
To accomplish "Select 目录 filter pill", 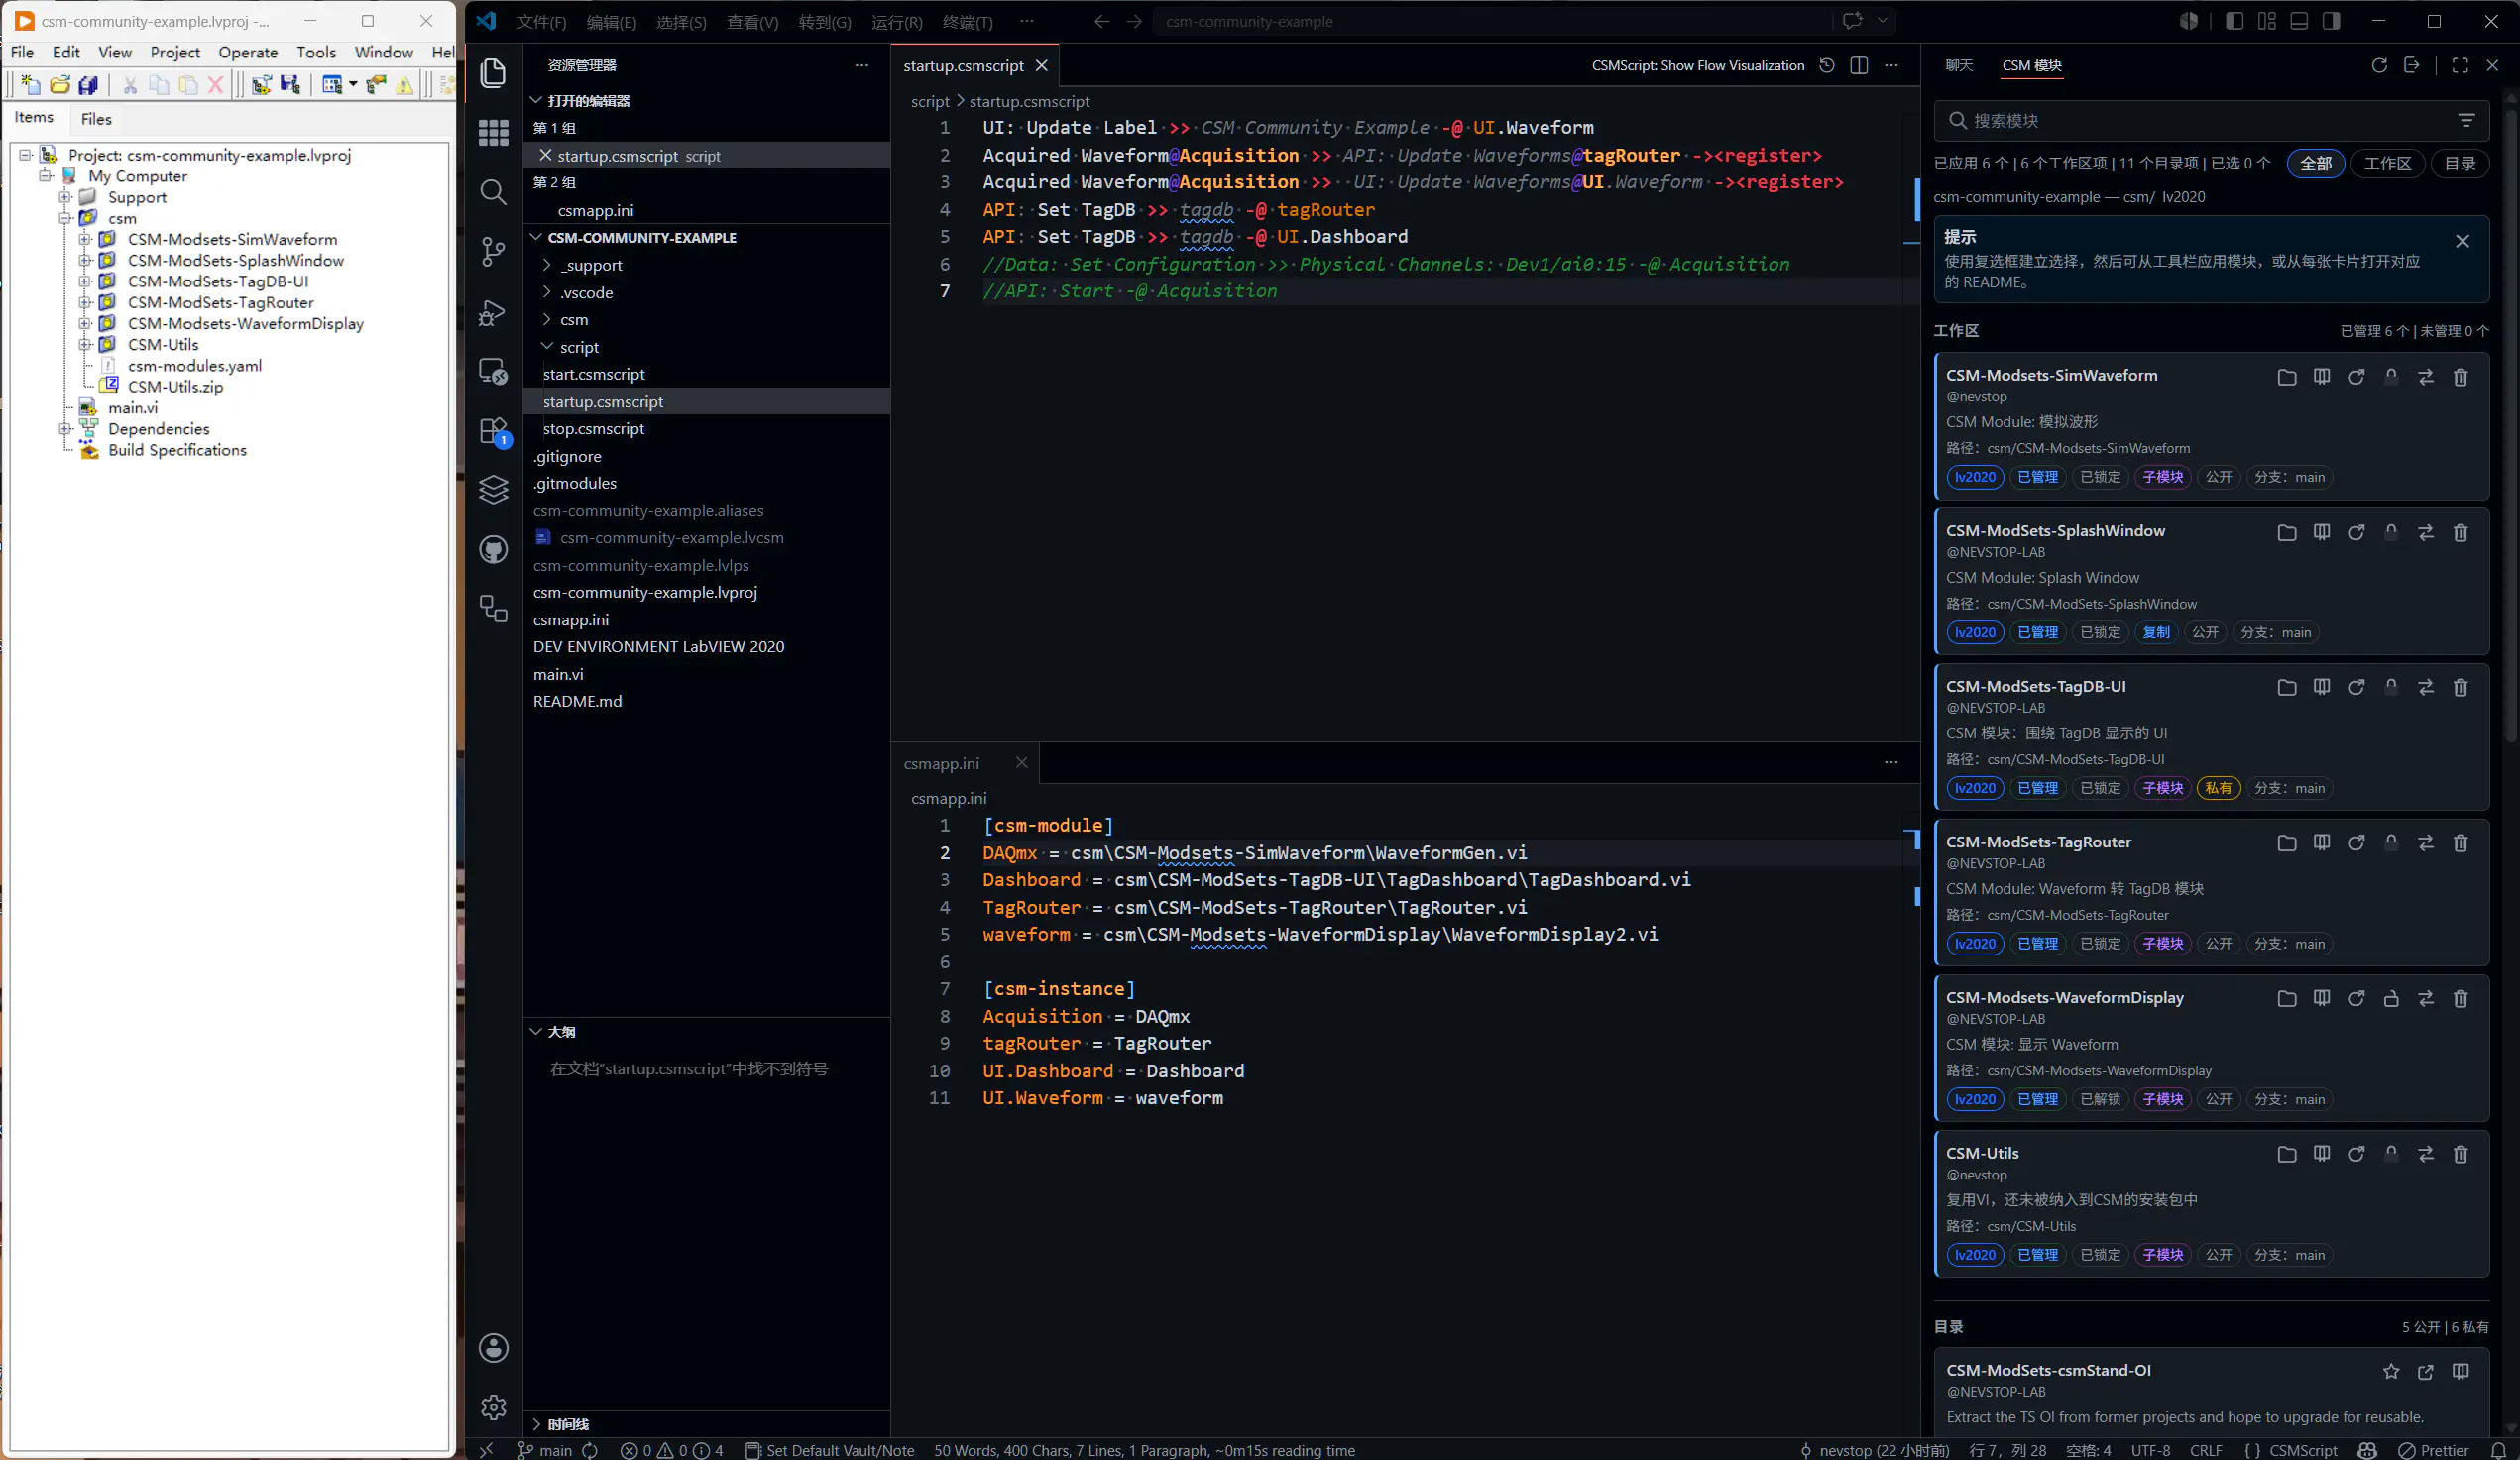I will (x=2459, y=163).
